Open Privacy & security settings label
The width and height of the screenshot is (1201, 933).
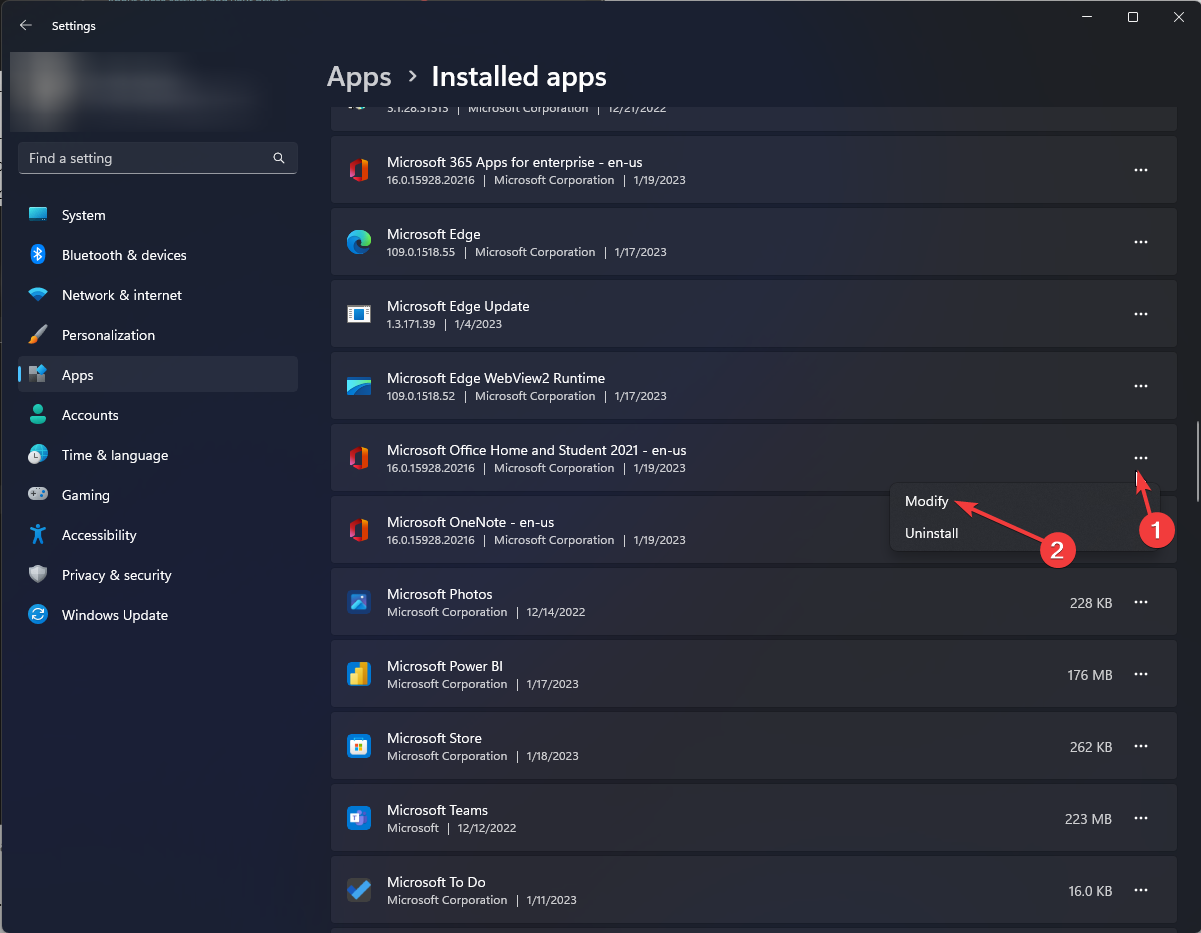(x=117, y=575)
